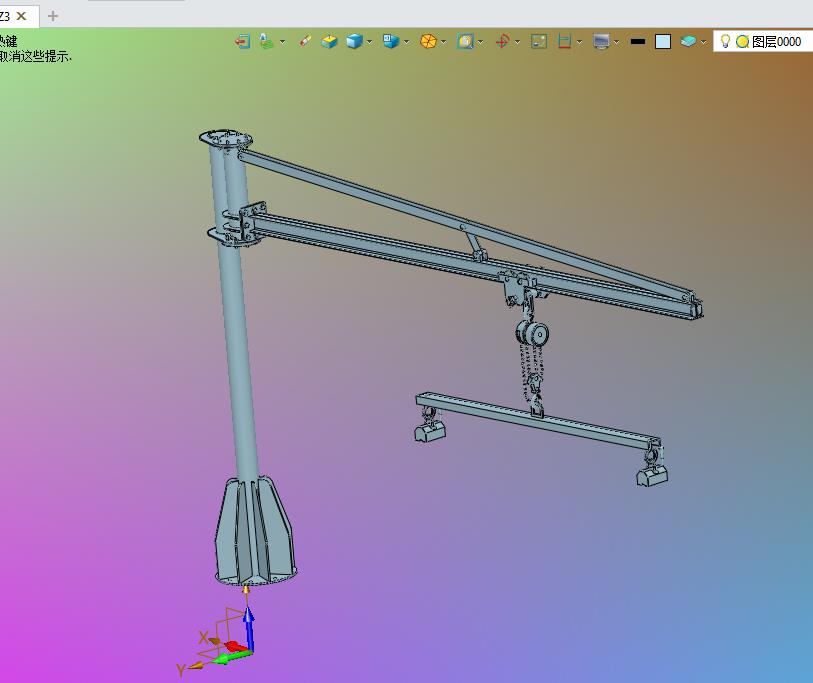Select the right lifting magnet on spreader beam

(652, 475)
